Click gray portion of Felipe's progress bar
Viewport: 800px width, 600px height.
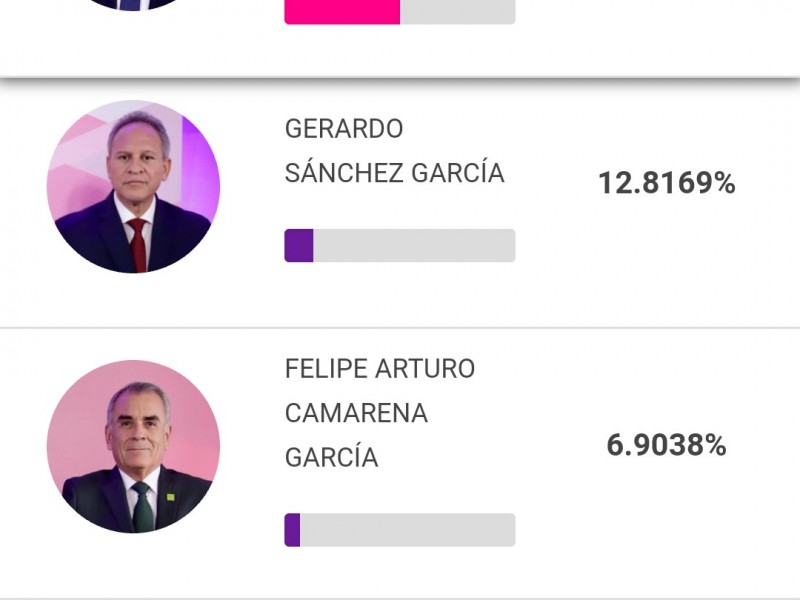(408, 530)
